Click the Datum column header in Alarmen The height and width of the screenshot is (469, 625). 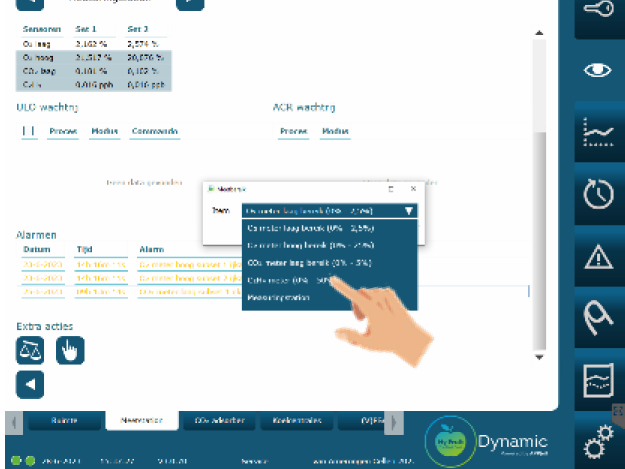37,249
